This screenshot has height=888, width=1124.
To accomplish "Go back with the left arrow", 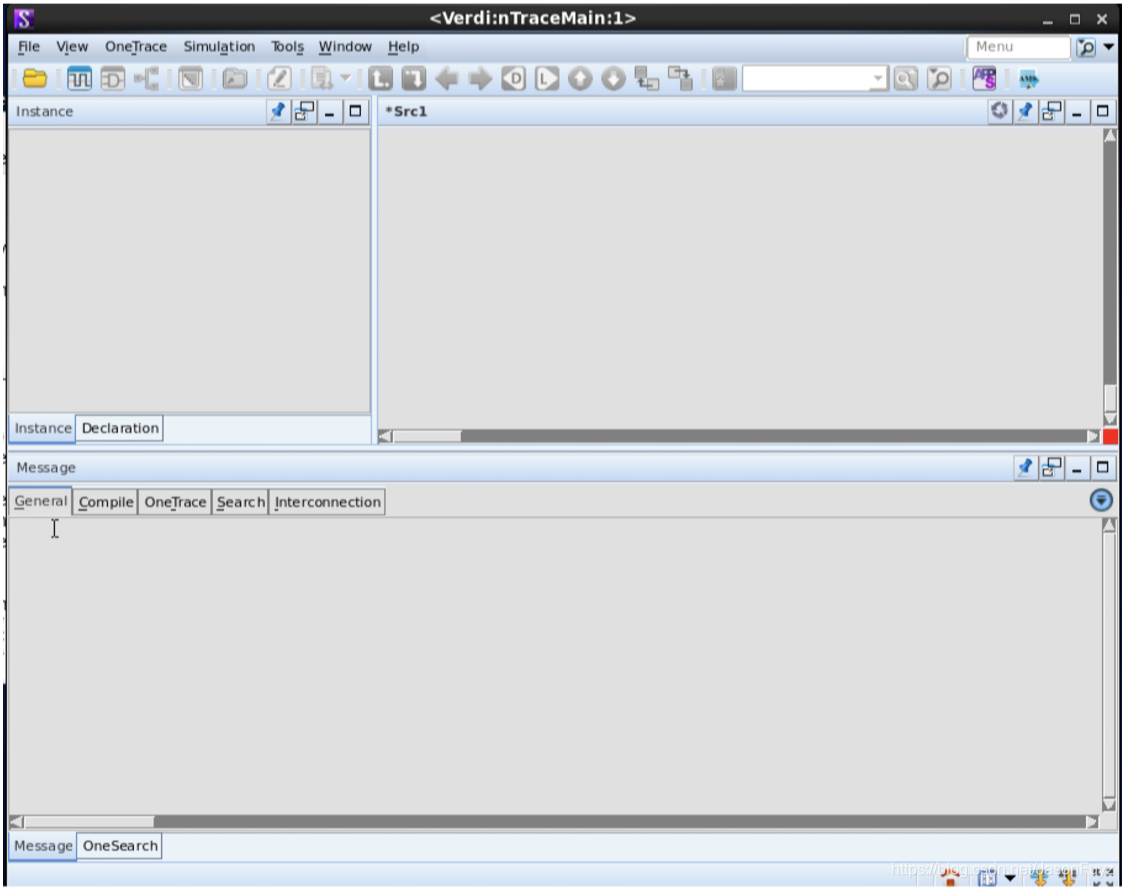I will 447,79.
